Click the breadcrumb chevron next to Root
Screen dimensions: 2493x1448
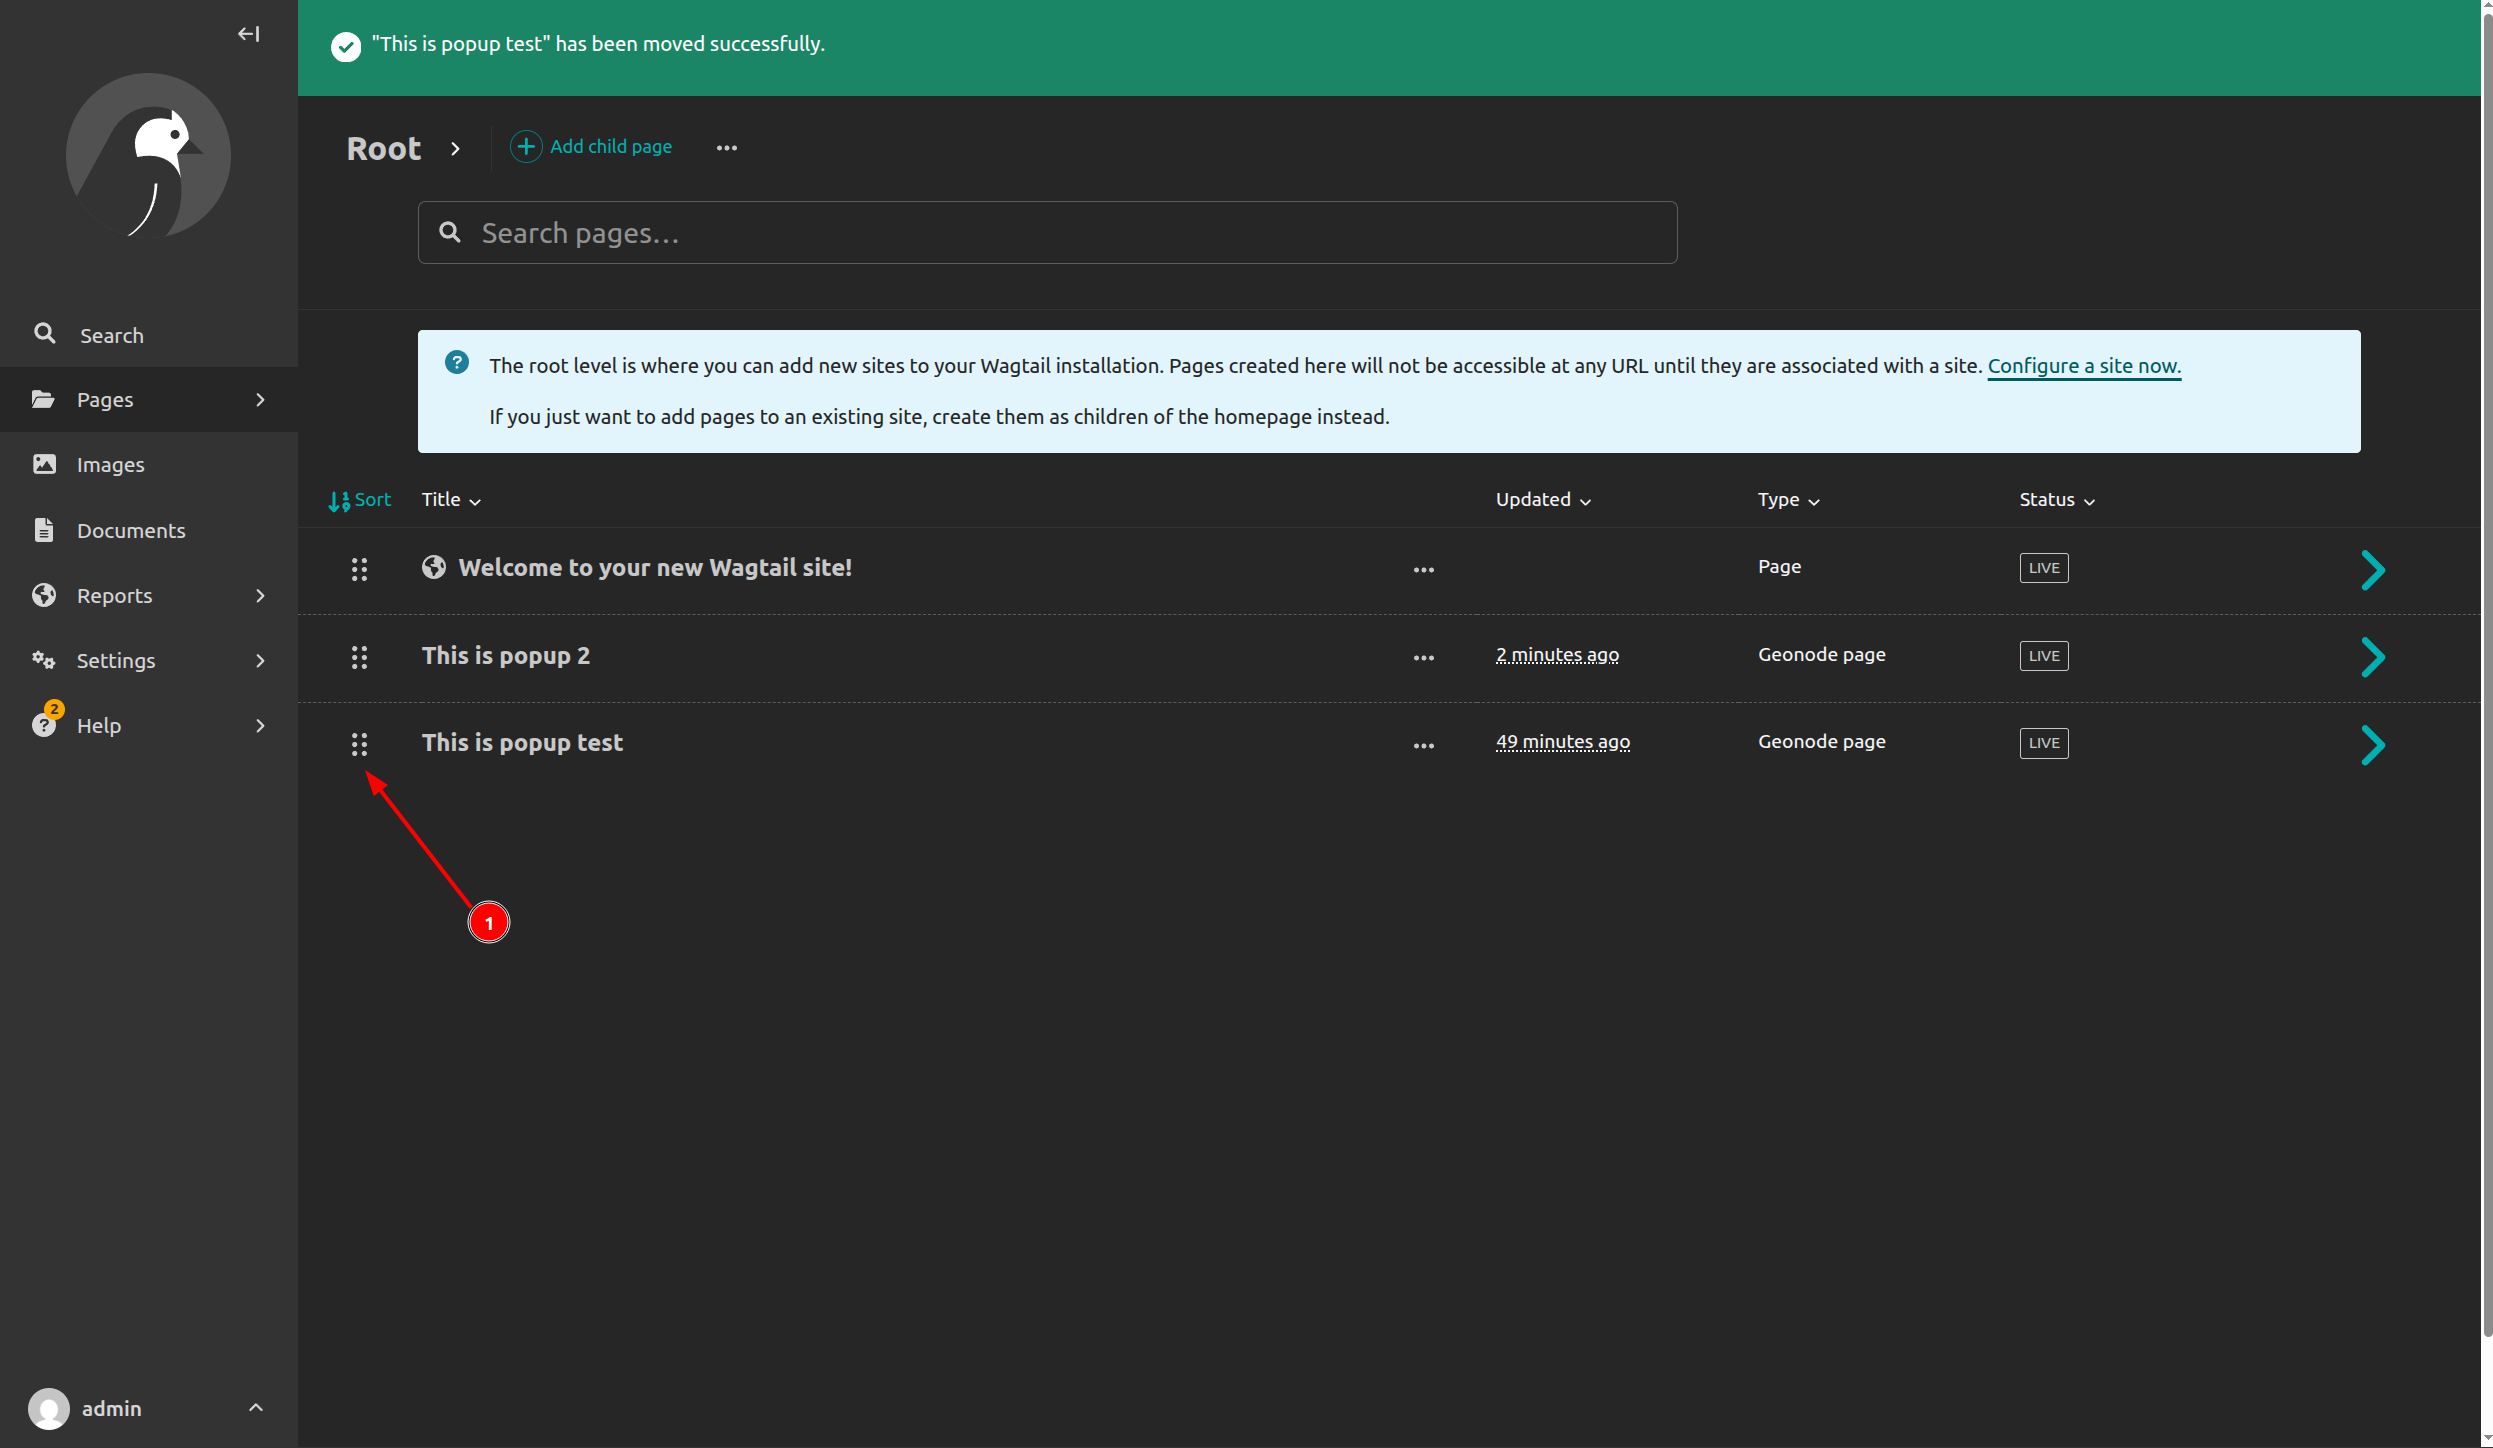[x=456, y=148]
